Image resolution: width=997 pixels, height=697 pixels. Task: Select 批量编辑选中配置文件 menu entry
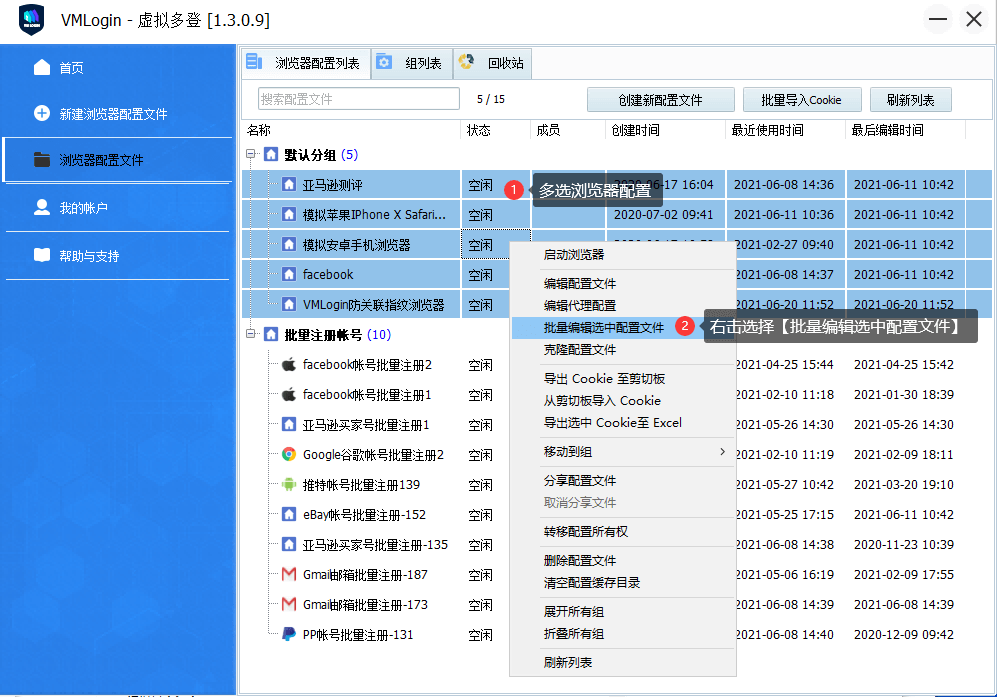tap(622, 328)
